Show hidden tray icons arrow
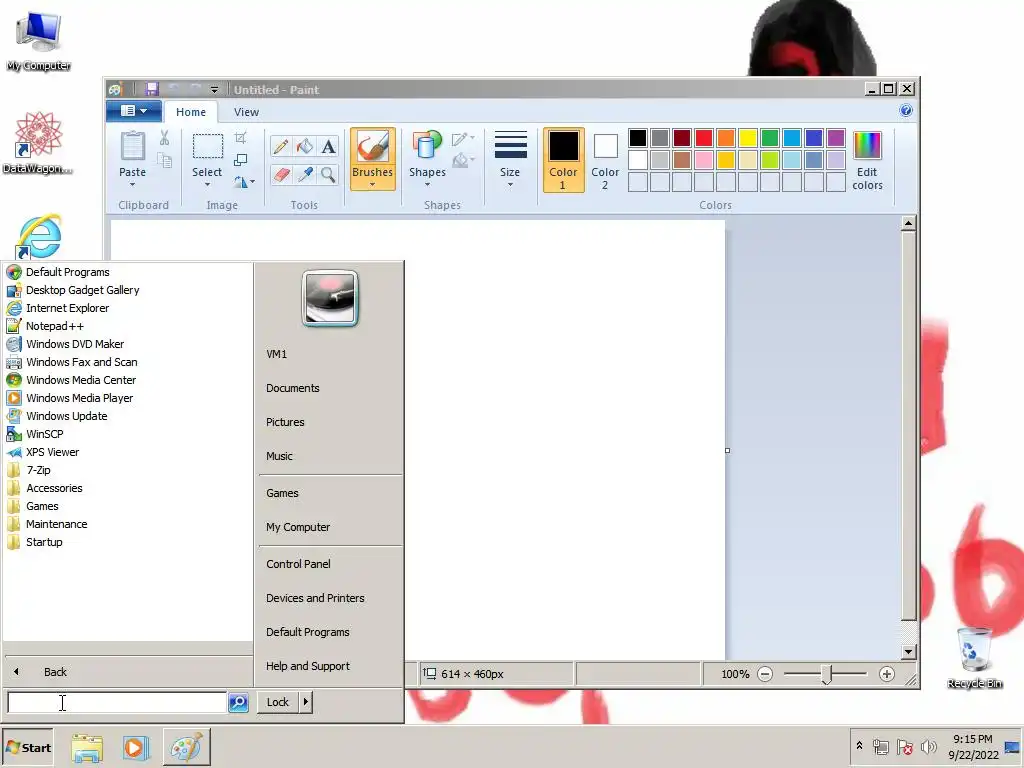The width and height of the screenshot is (1024, 768). click(x=859, y=746)
